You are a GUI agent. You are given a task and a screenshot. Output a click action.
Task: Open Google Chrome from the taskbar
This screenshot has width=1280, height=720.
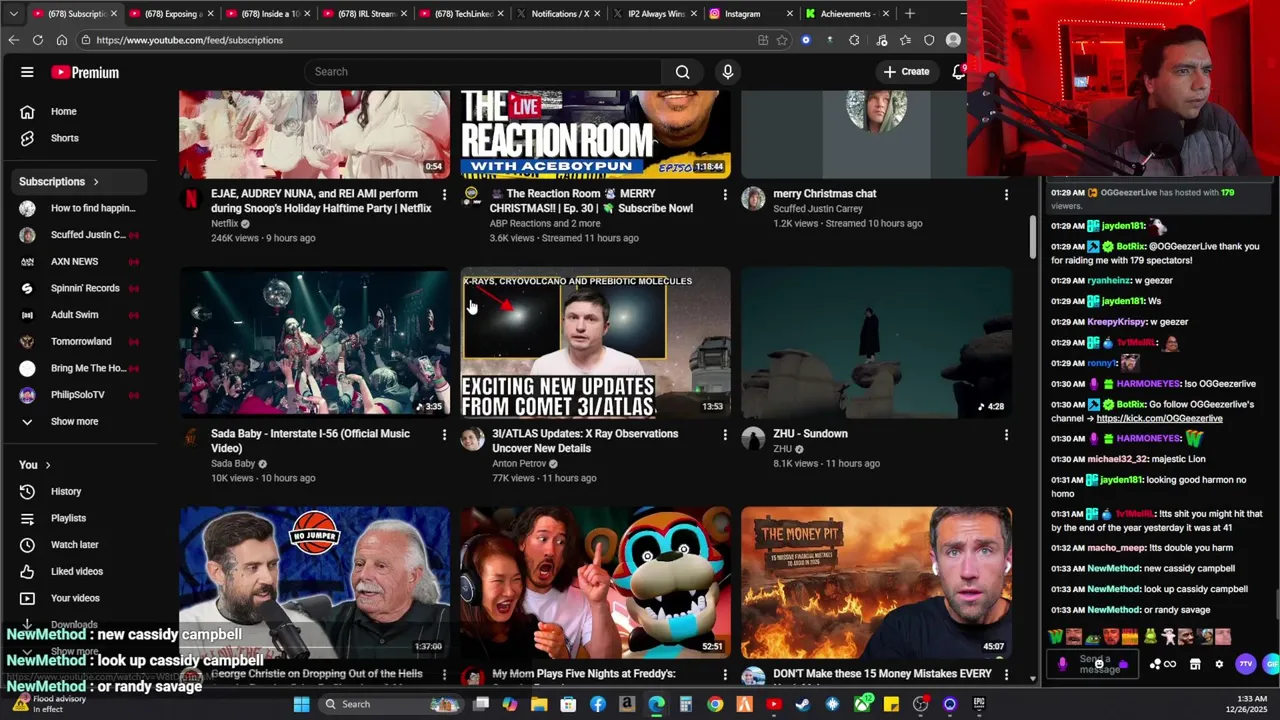point(715,704)
